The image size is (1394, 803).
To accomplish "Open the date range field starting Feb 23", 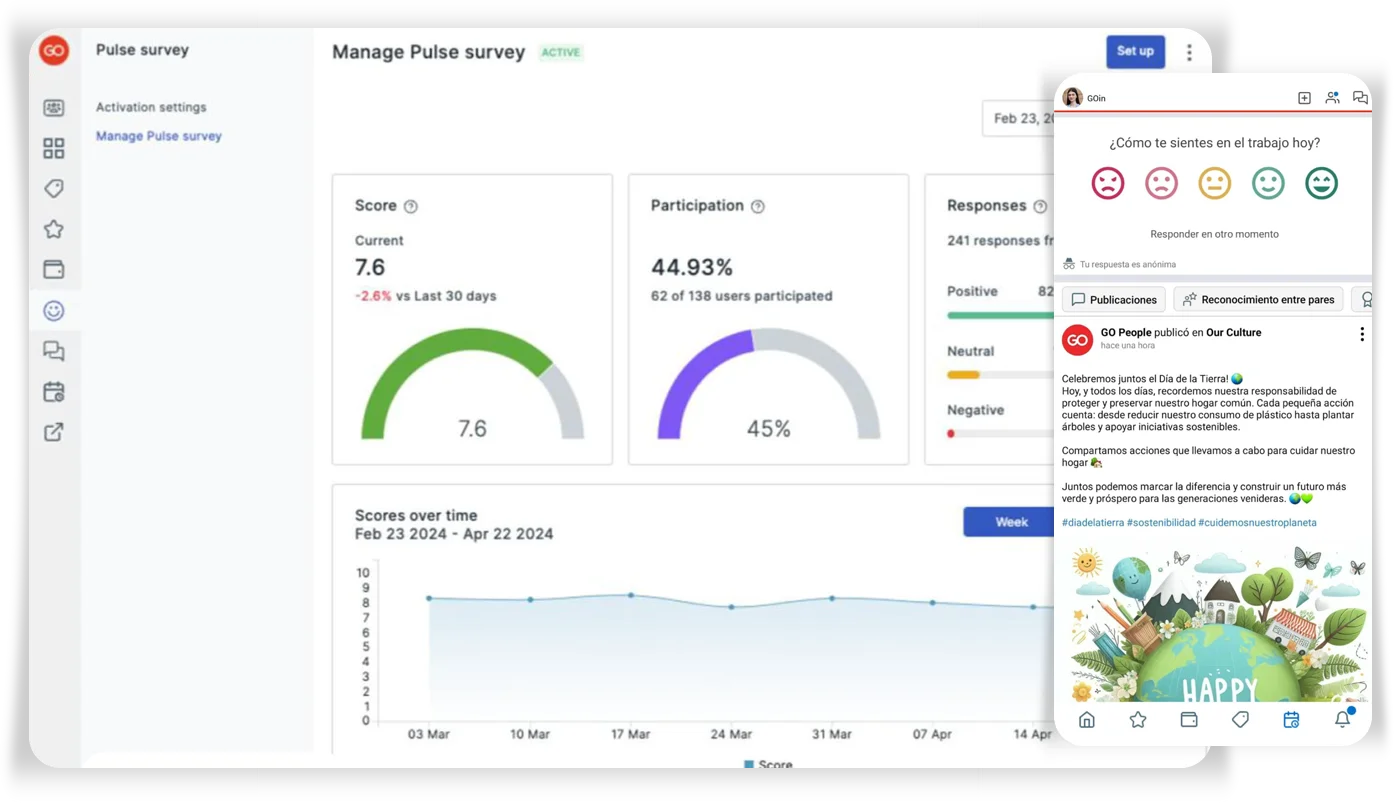I will click(x=1019, y=118).
